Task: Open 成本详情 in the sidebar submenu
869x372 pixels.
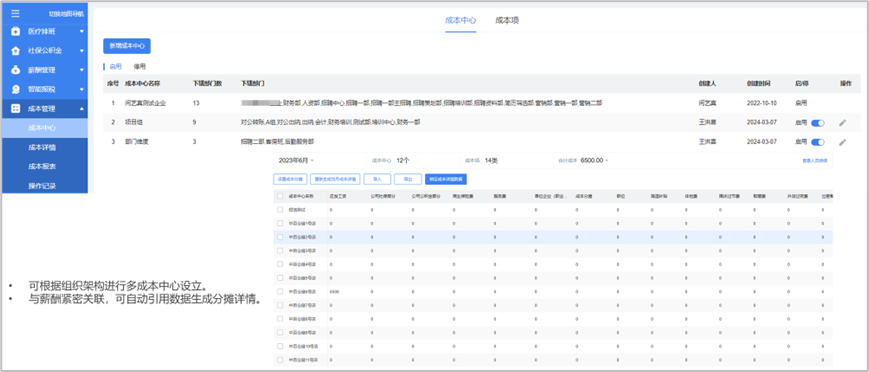Action: tap(42, 147)
